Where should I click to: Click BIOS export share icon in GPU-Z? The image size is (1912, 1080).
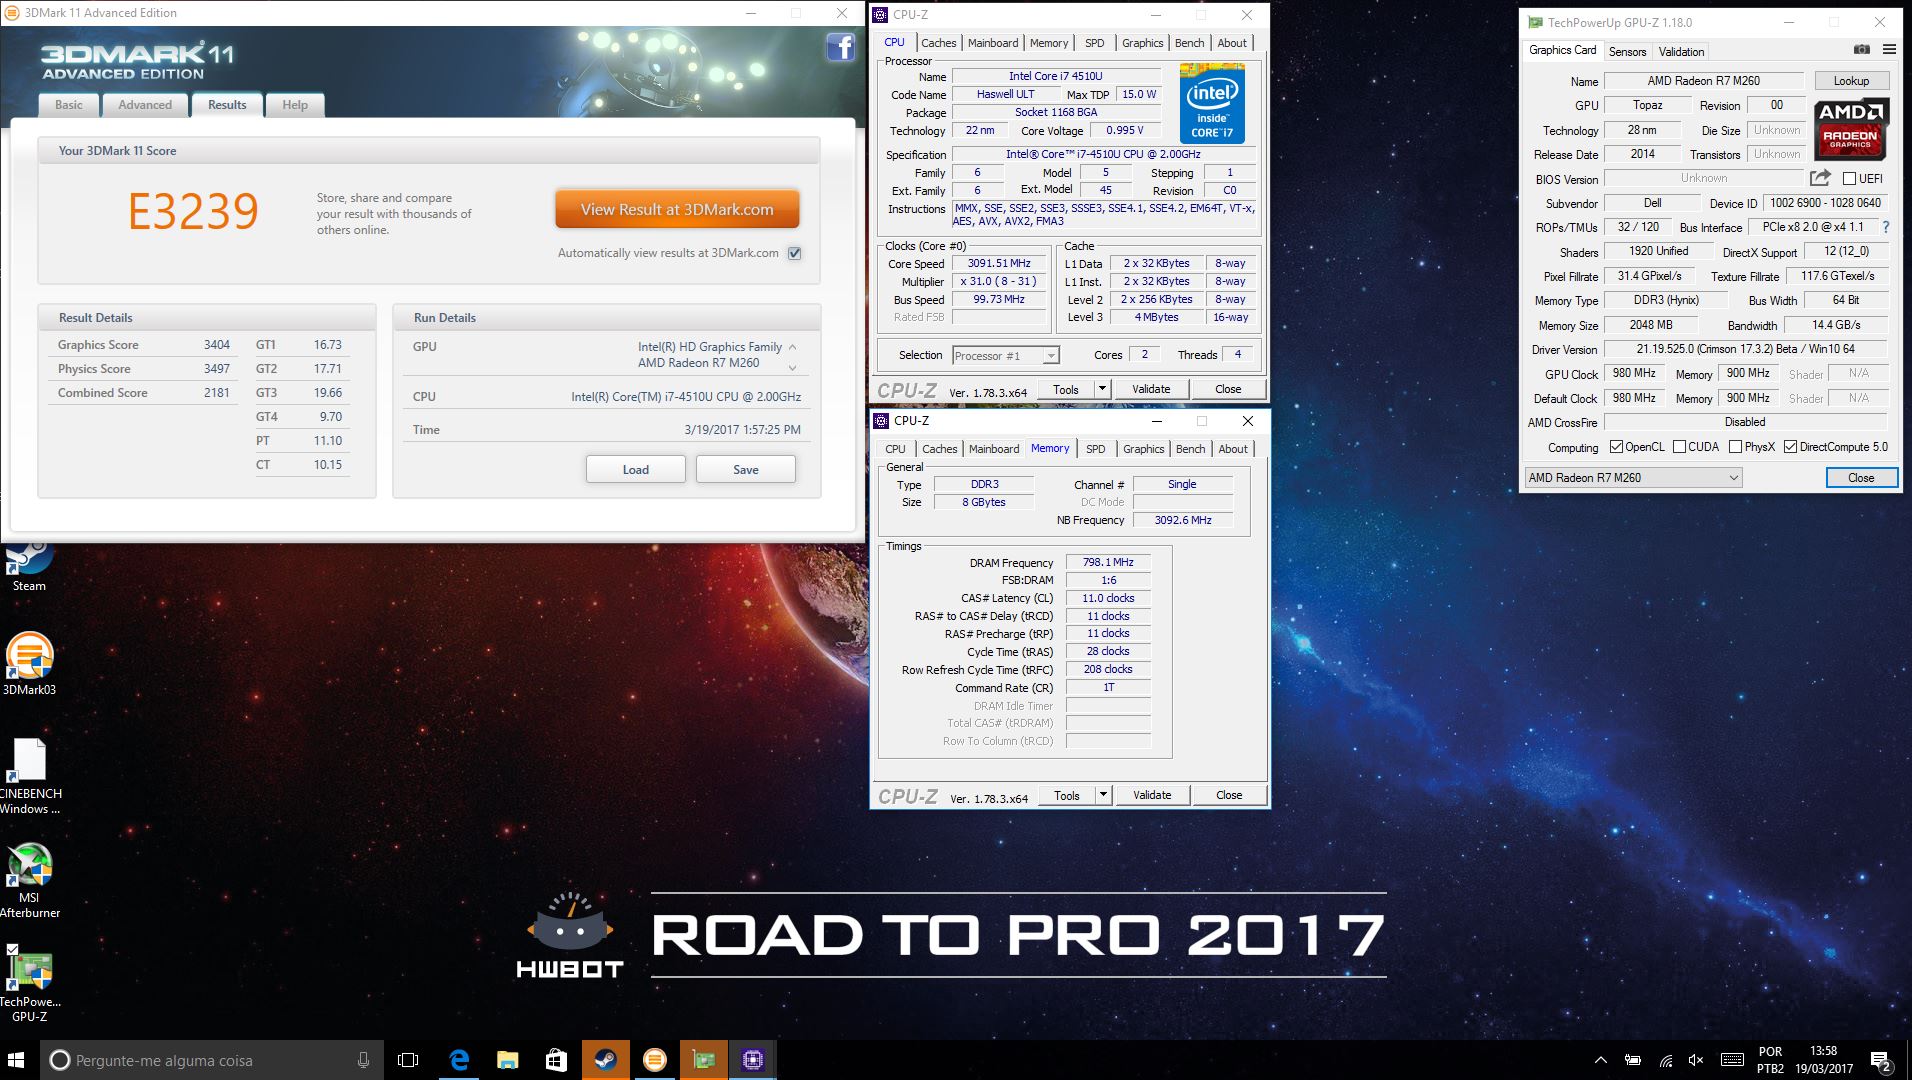(1820, 178)
